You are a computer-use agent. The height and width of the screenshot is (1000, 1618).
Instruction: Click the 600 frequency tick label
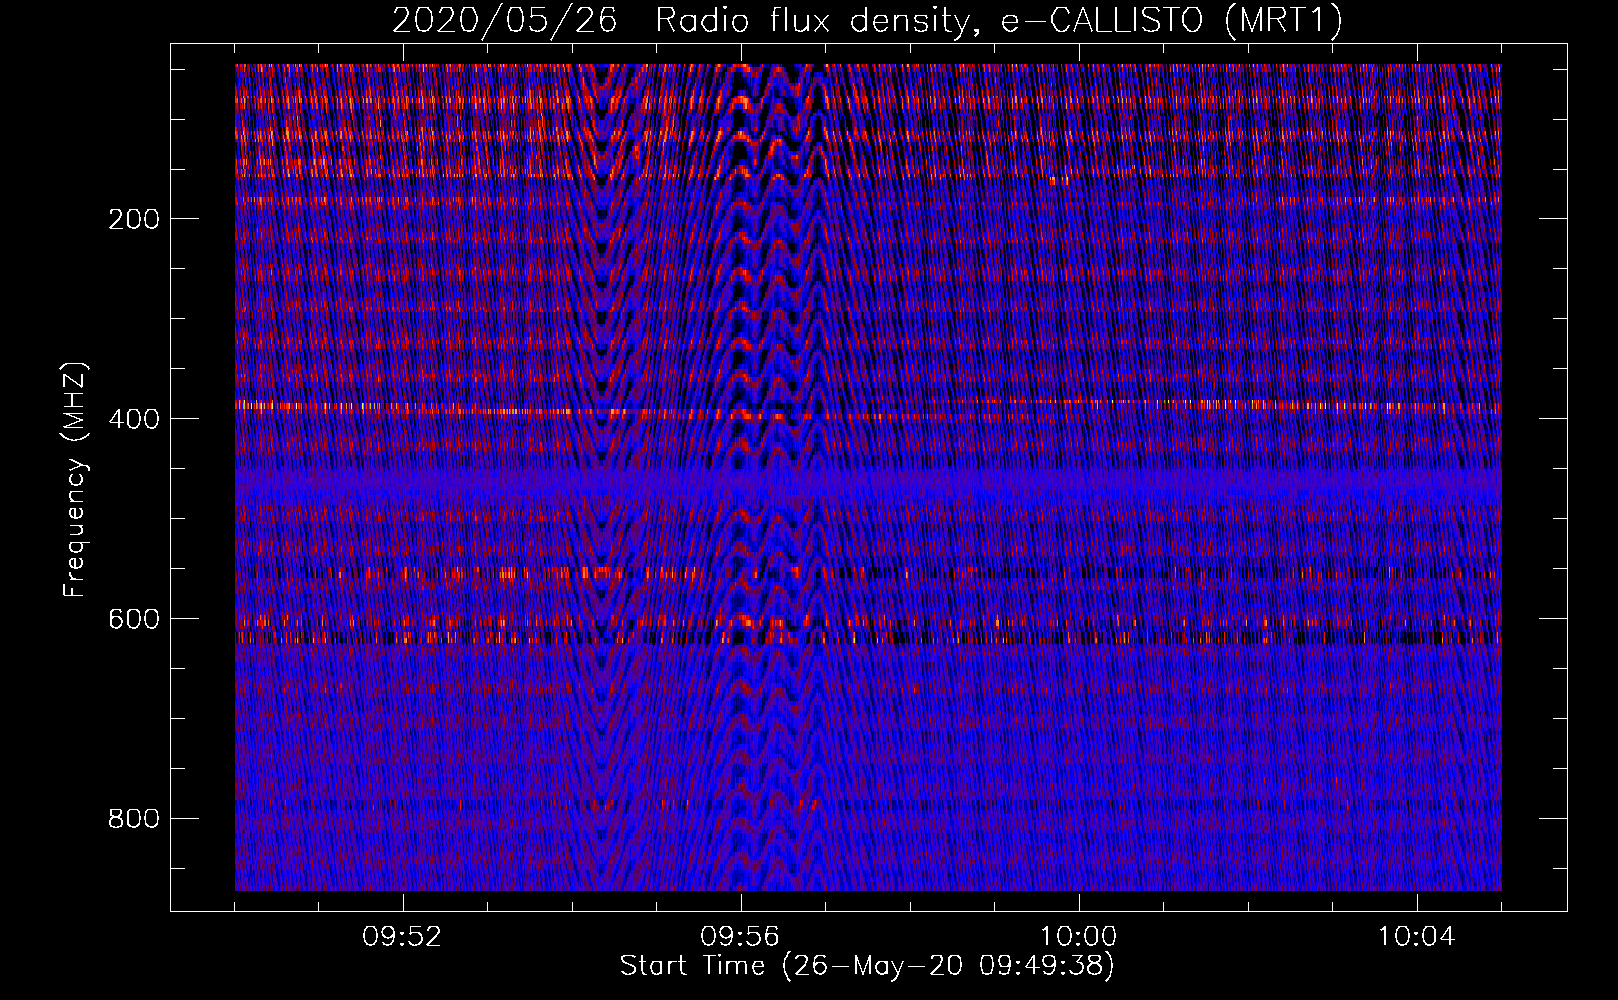click(134, 619)
